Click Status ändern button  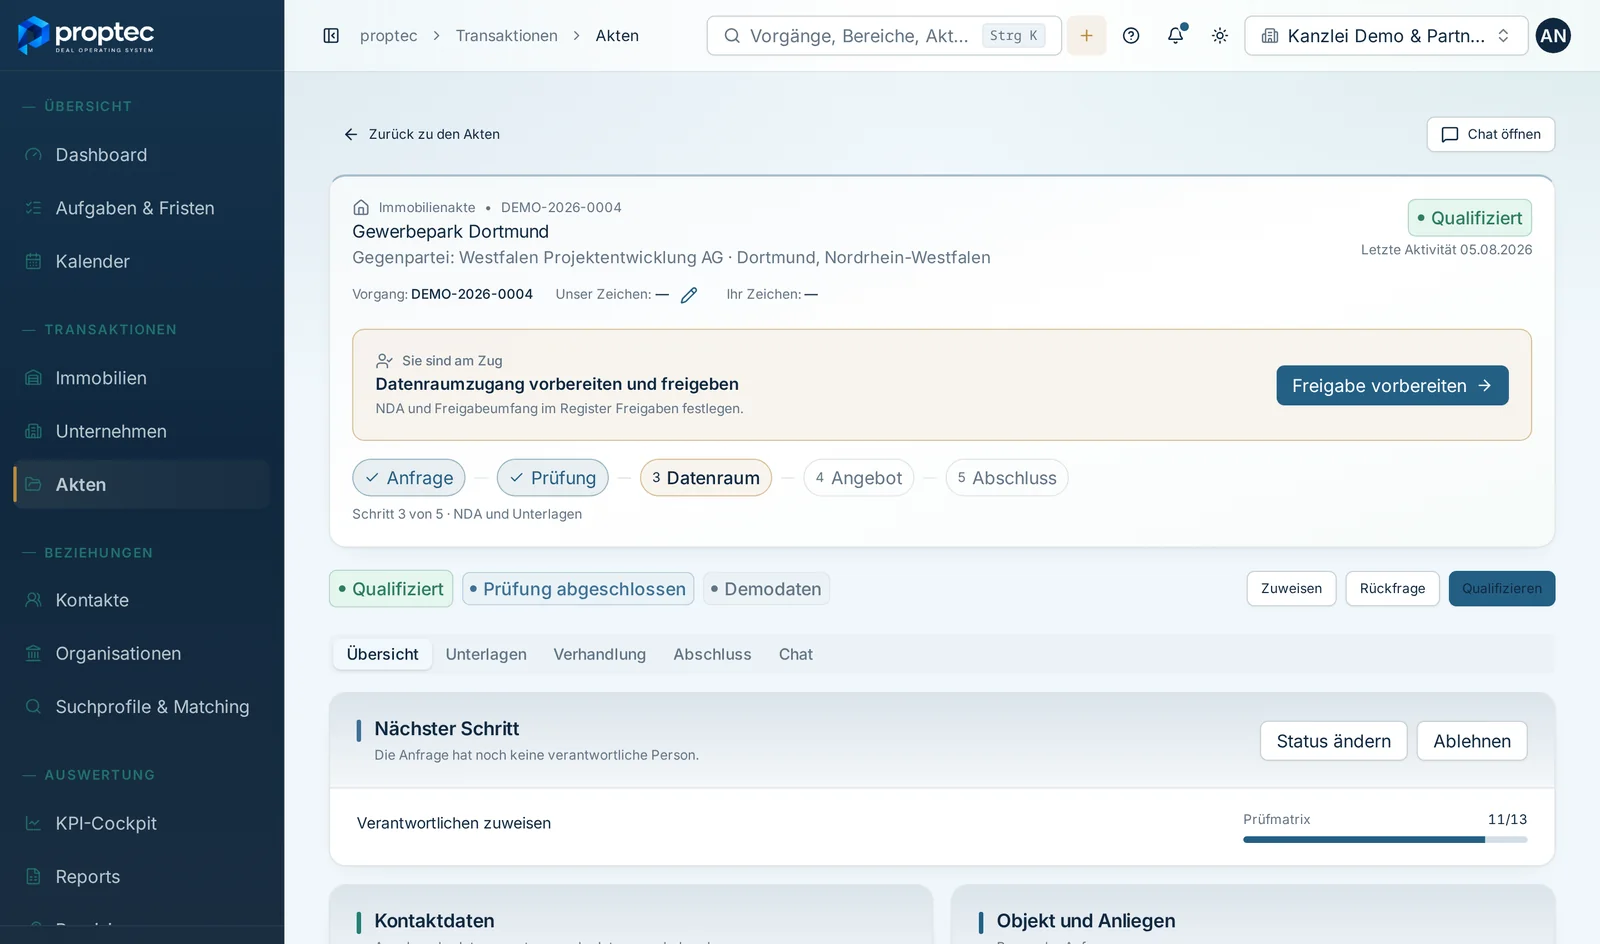[x=1333, y=741]
